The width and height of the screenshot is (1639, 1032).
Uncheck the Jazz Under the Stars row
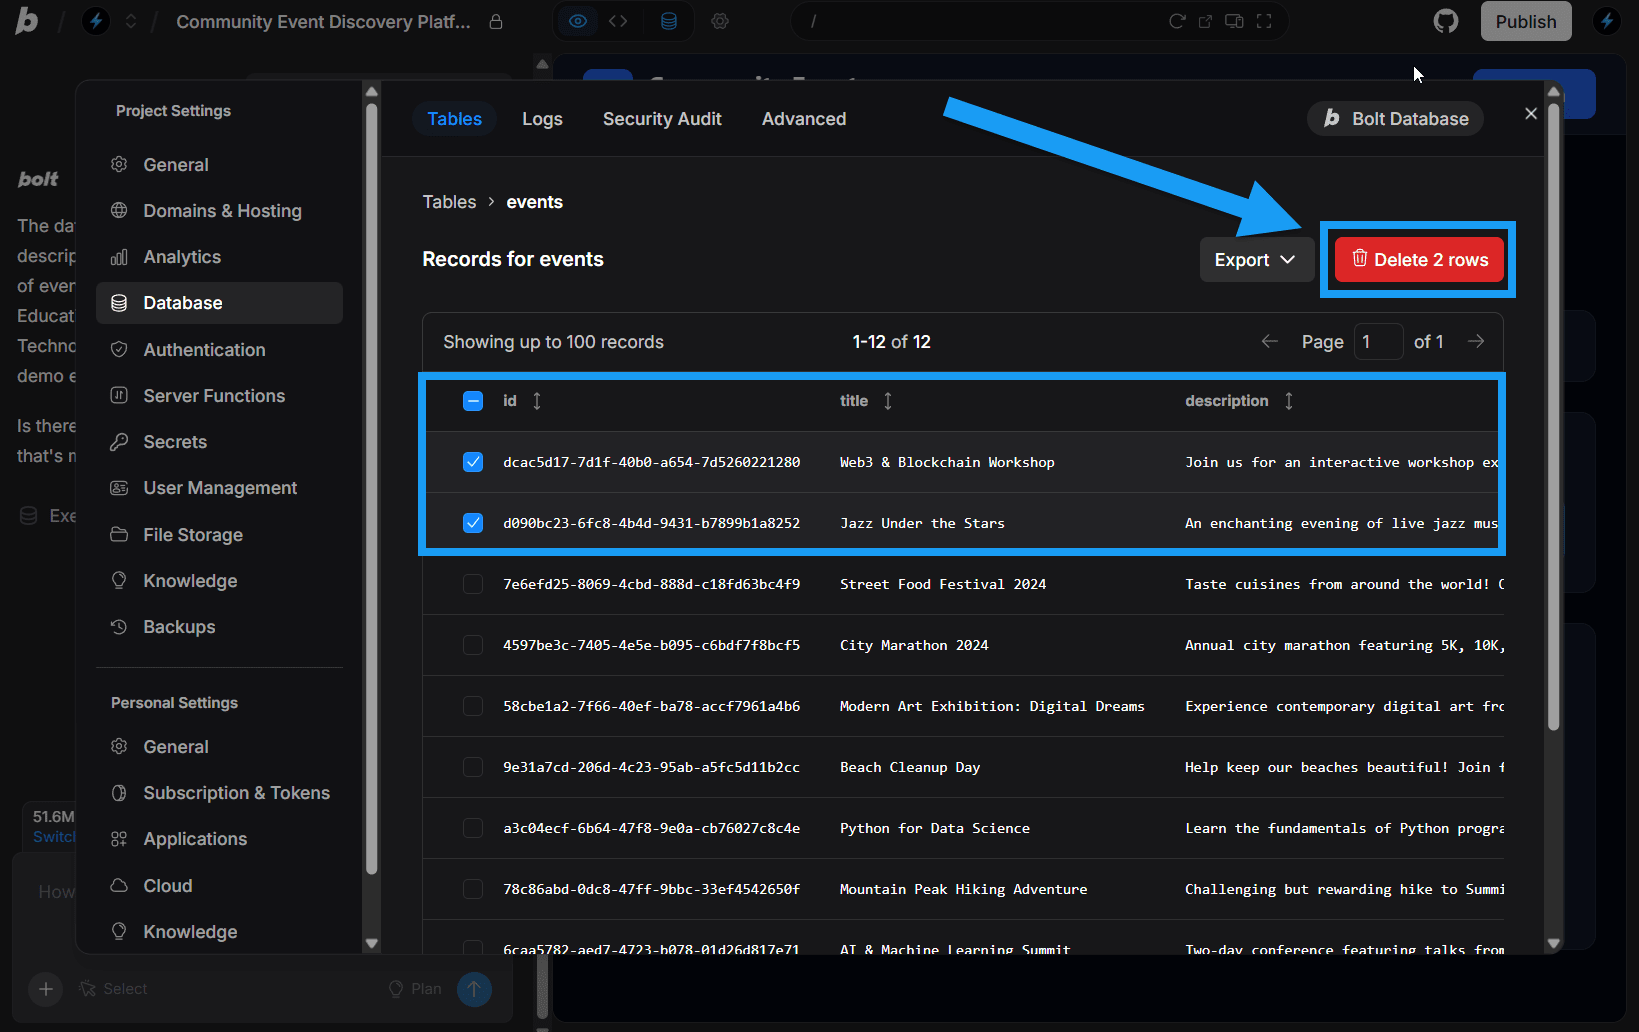click(x=472, y=522)
